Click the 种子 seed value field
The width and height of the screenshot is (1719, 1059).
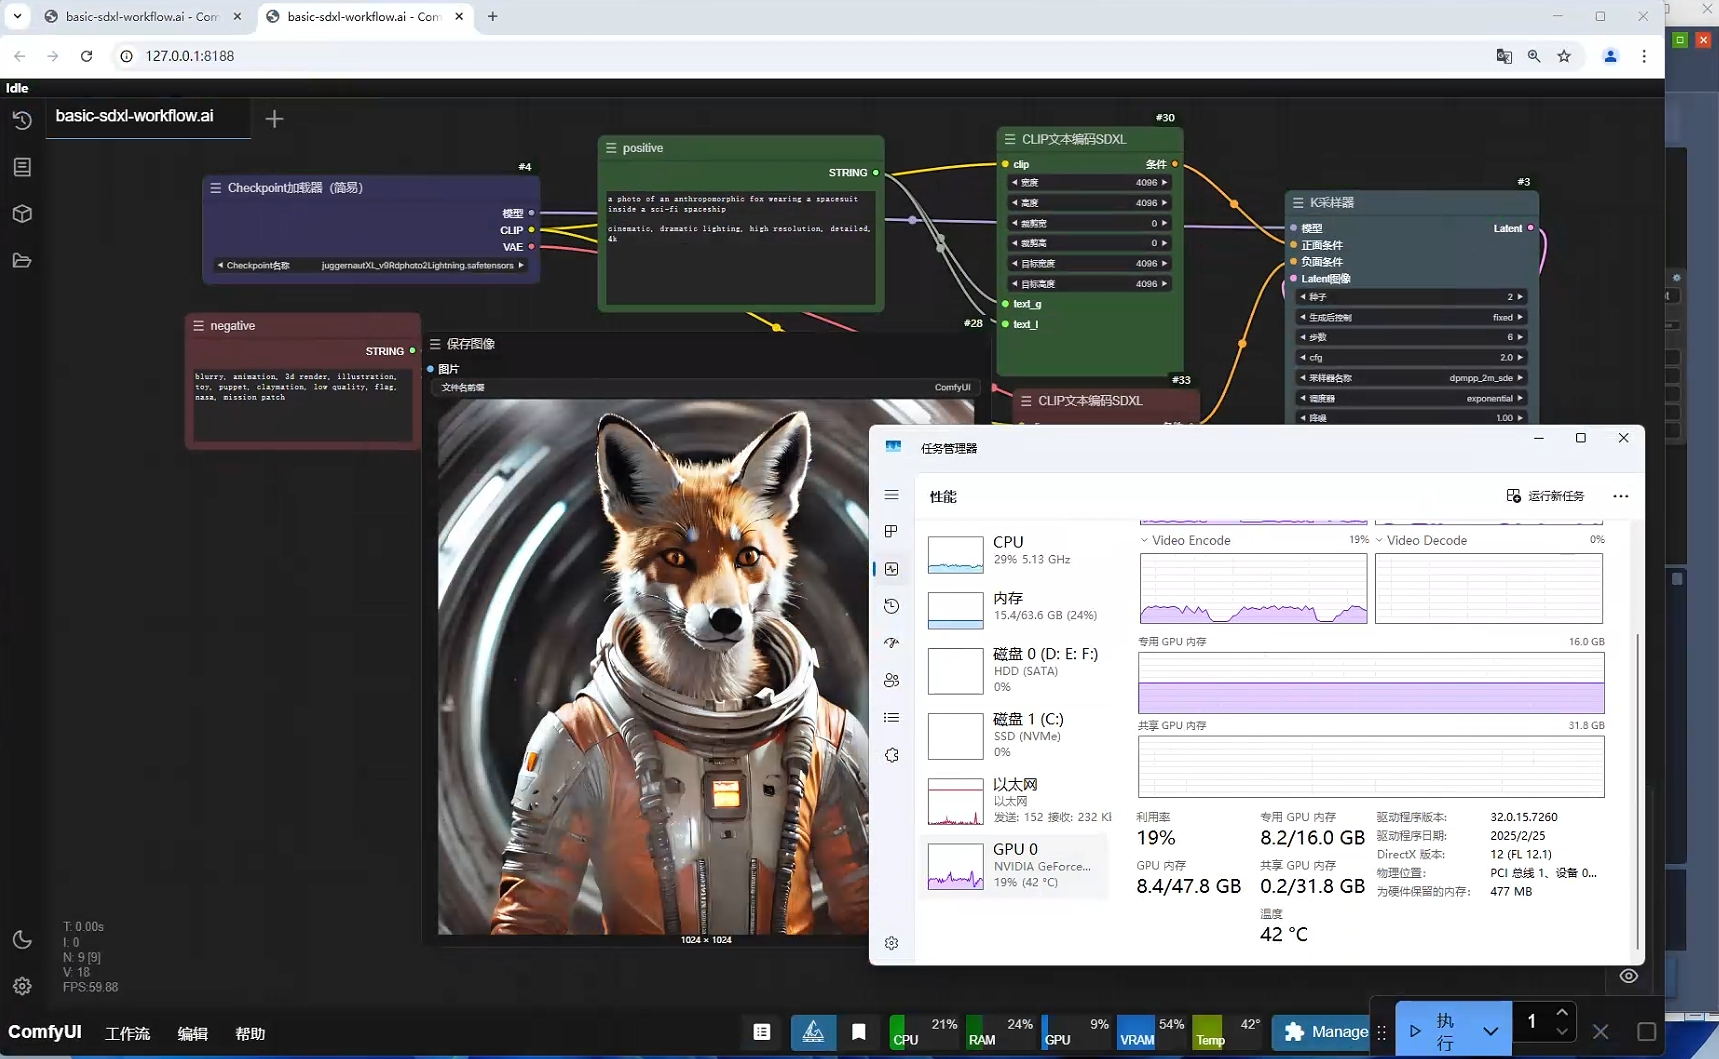(x=1412, y=297)
